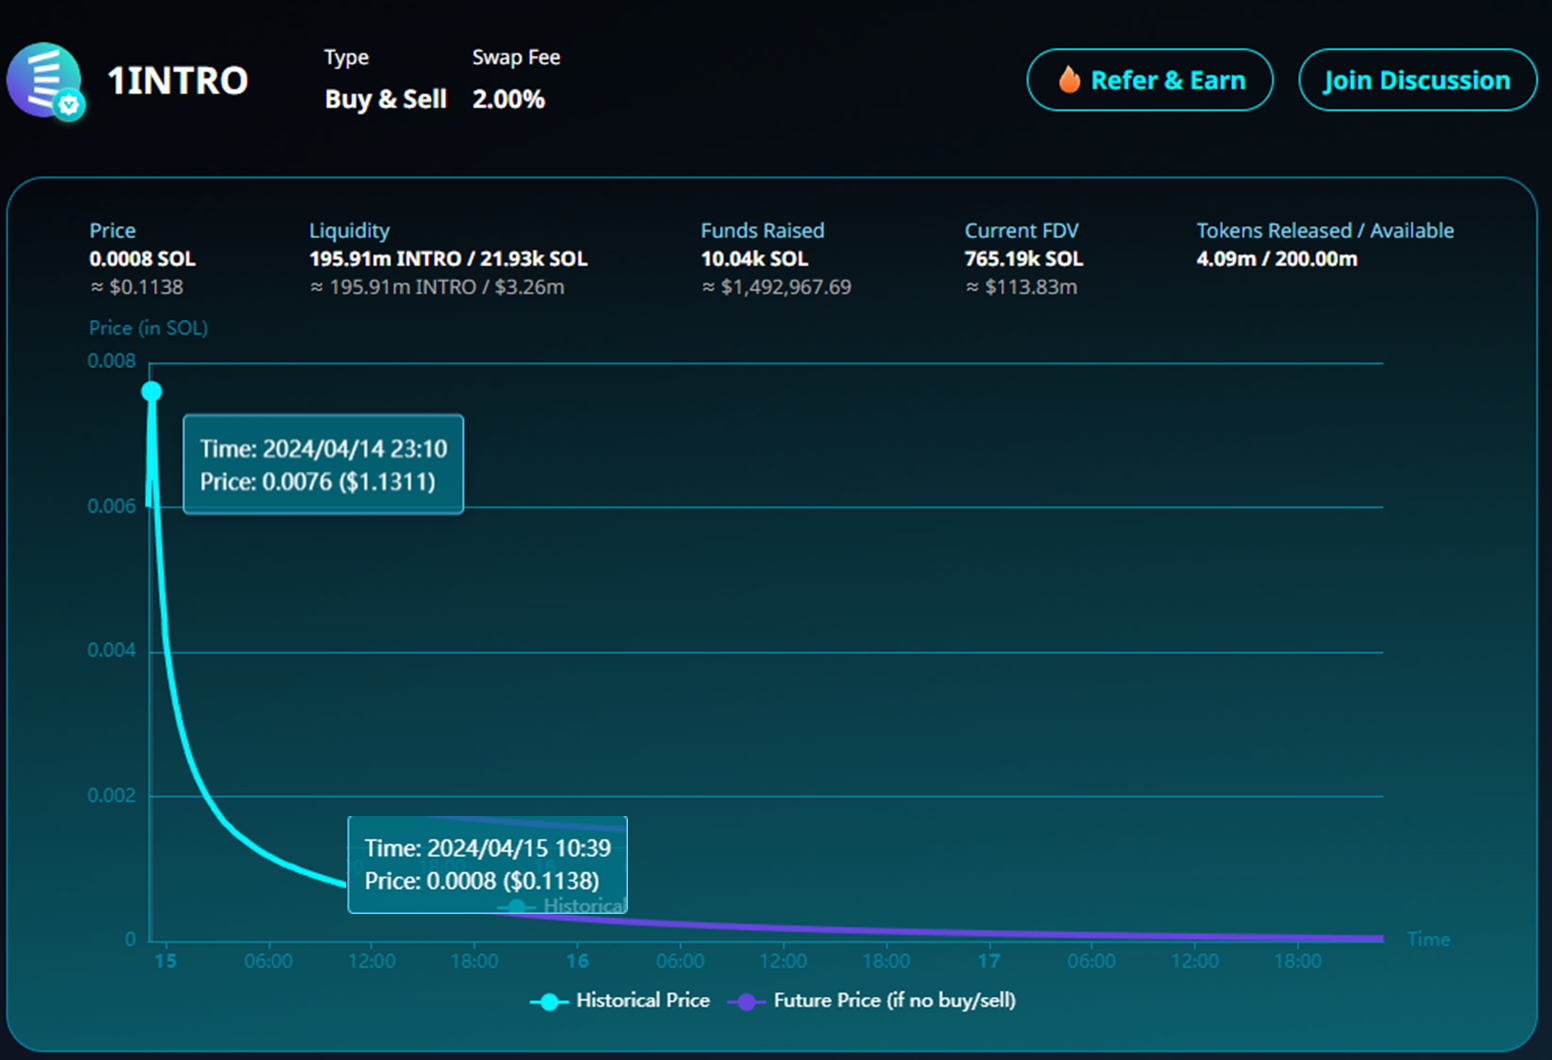
Task: Click the Refer & Earn text
Action: tap(1167, 80)
